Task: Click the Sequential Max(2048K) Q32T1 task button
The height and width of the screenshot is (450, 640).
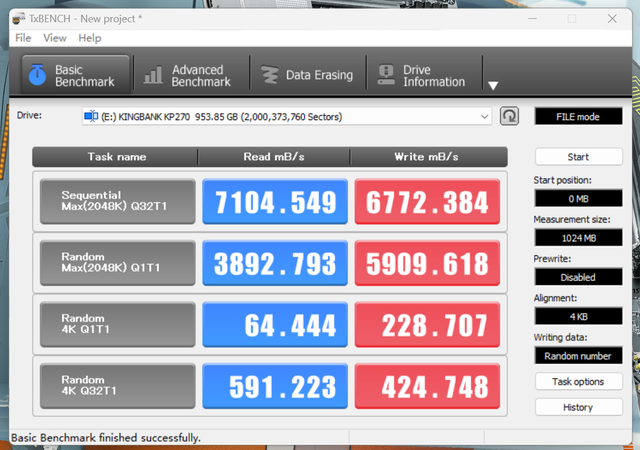Action: [x=118, y=201]
